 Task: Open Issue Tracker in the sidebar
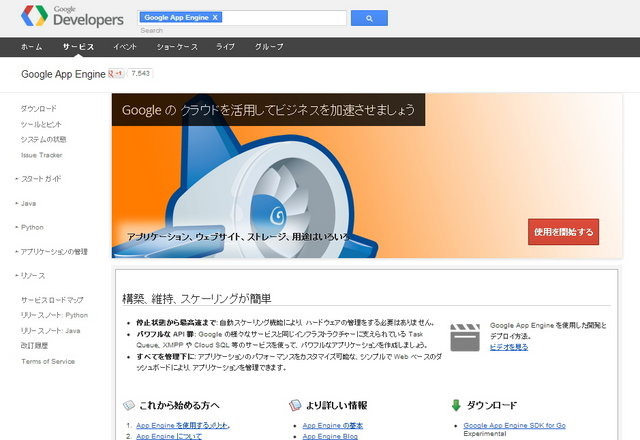42,155
